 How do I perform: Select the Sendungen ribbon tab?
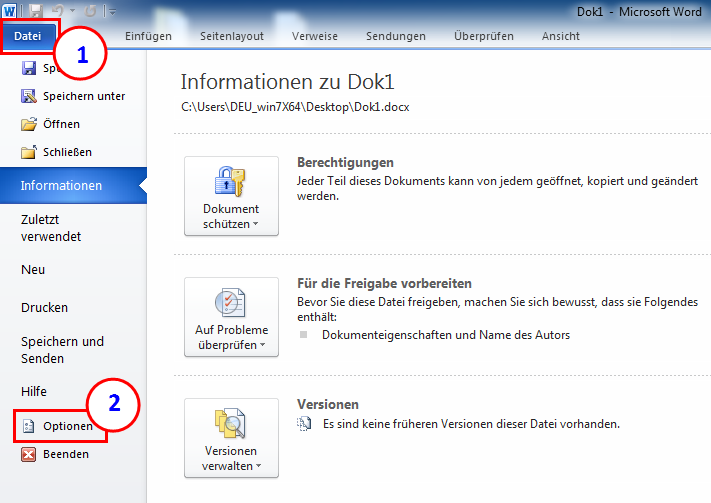[396, 36]
